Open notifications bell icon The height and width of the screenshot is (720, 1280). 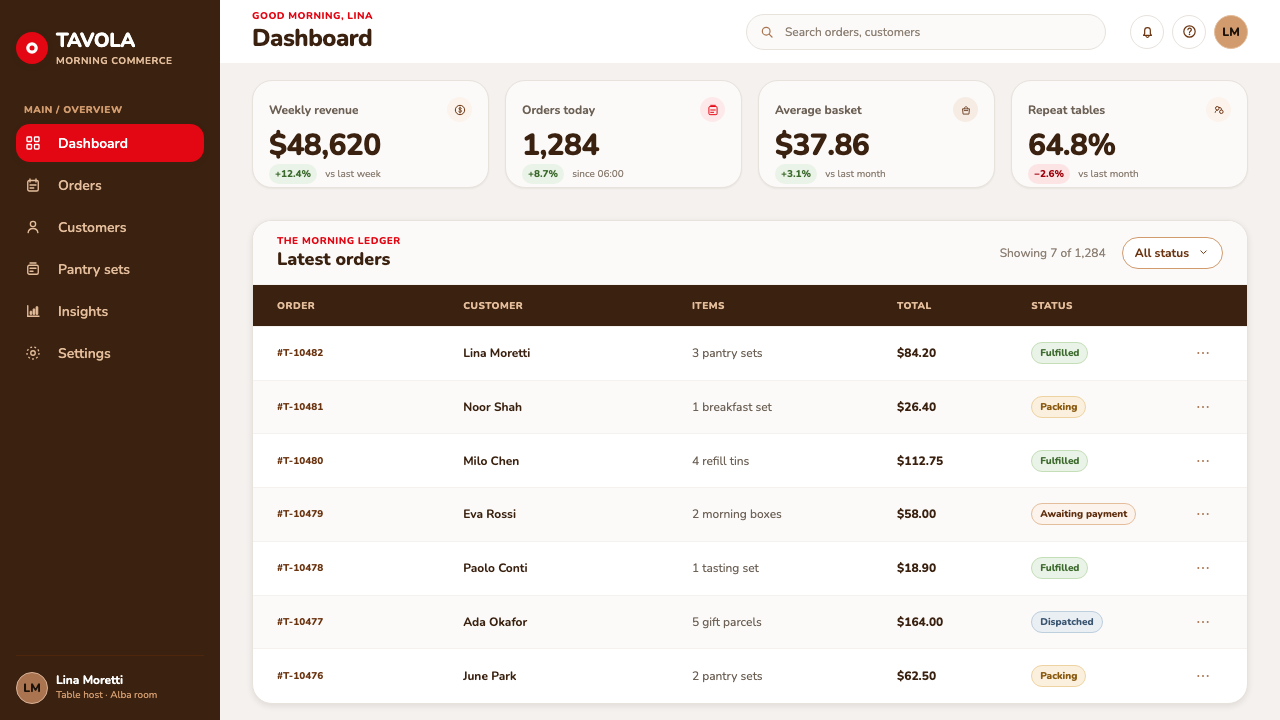(1147, 32)
